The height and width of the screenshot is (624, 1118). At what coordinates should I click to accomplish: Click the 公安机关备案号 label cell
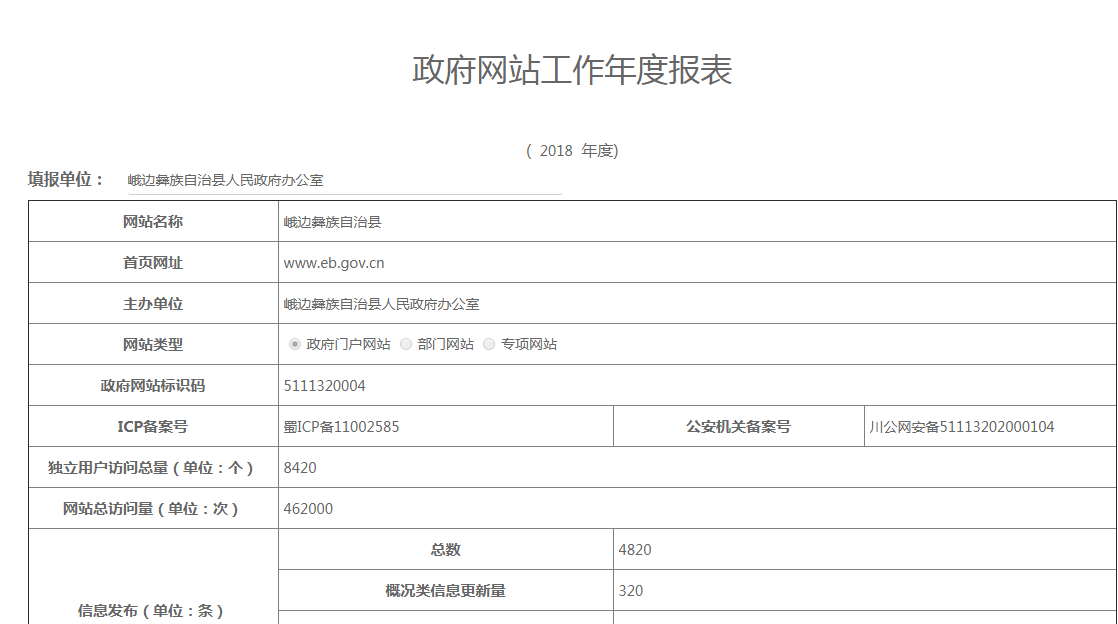pyautogui.click(x=738, y=427)
